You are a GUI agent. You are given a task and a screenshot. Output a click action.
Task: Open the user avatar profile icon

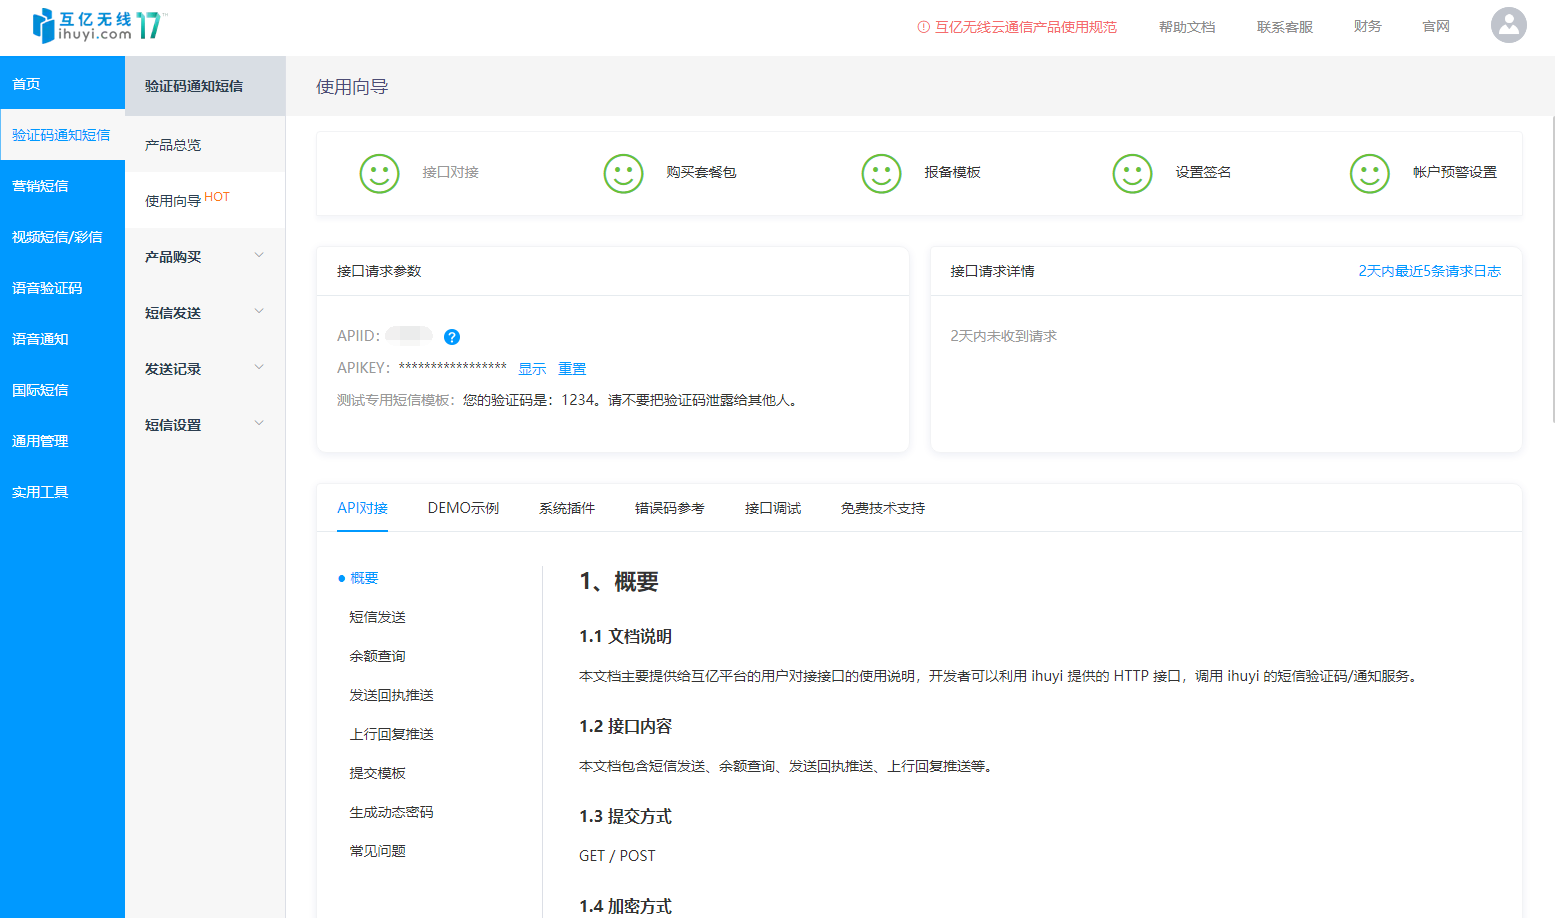click(1508, 26)
